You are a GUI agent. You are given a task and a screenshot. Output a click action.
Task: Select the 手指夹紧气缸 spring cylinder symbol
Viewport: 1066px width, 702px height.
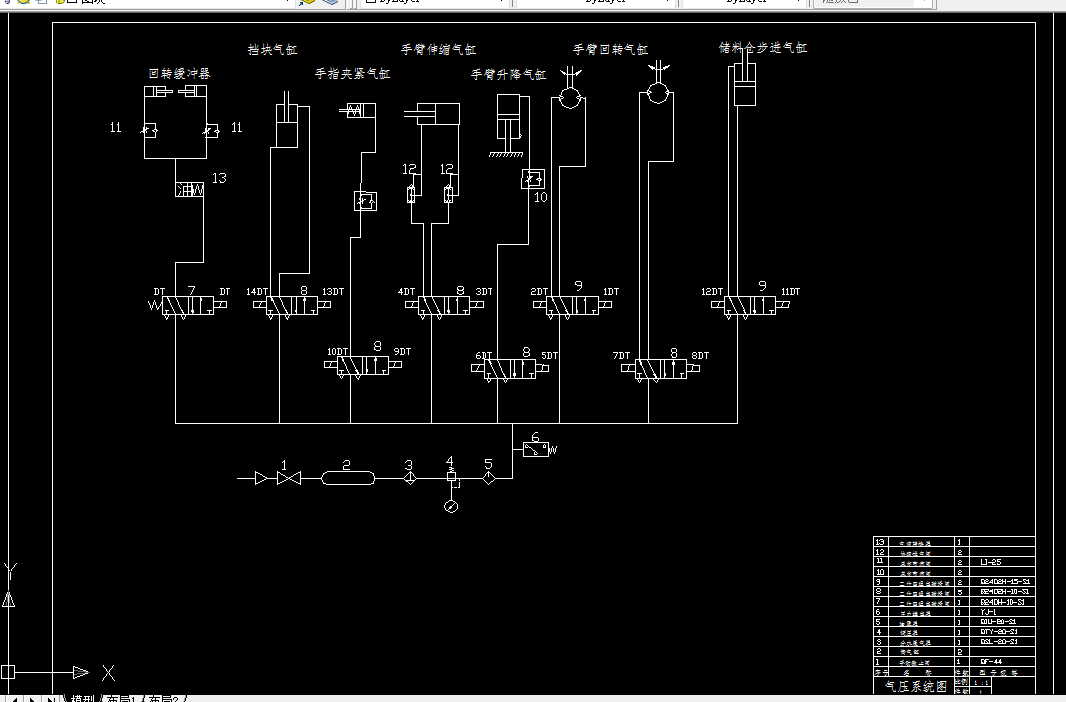[x=358, y=110]
